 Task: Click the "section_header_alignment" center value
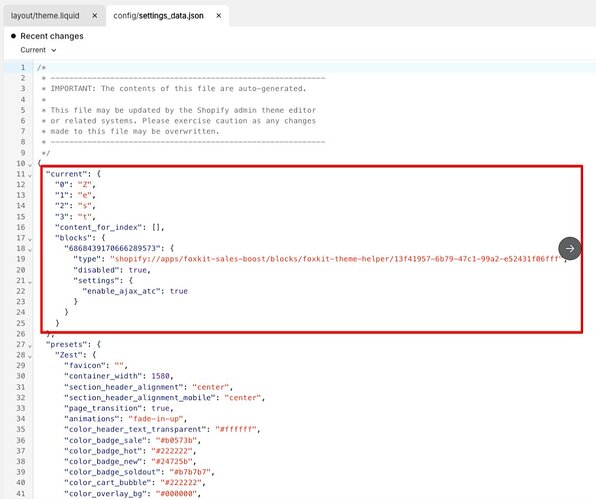pyautogui.click(x=211, y=387)
